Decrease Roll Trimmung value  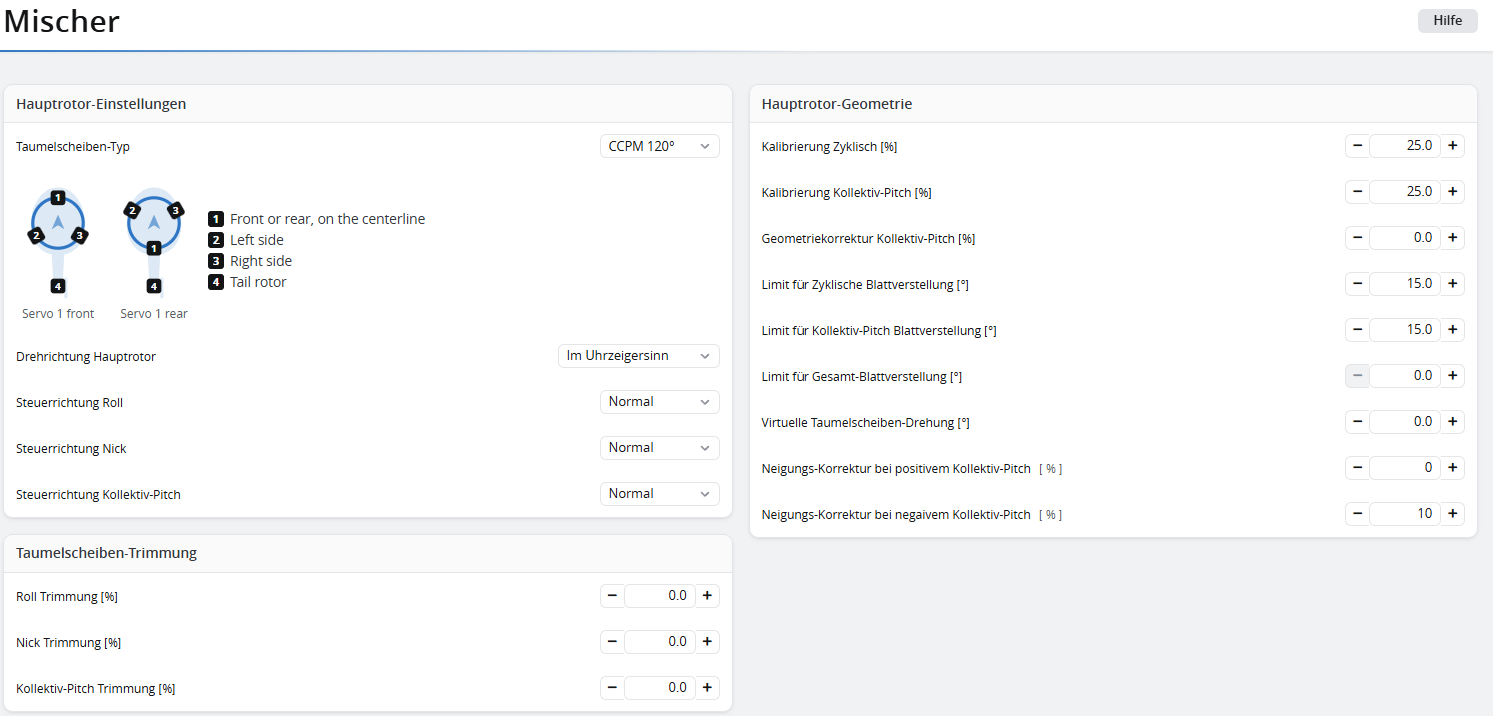point(612,596)
